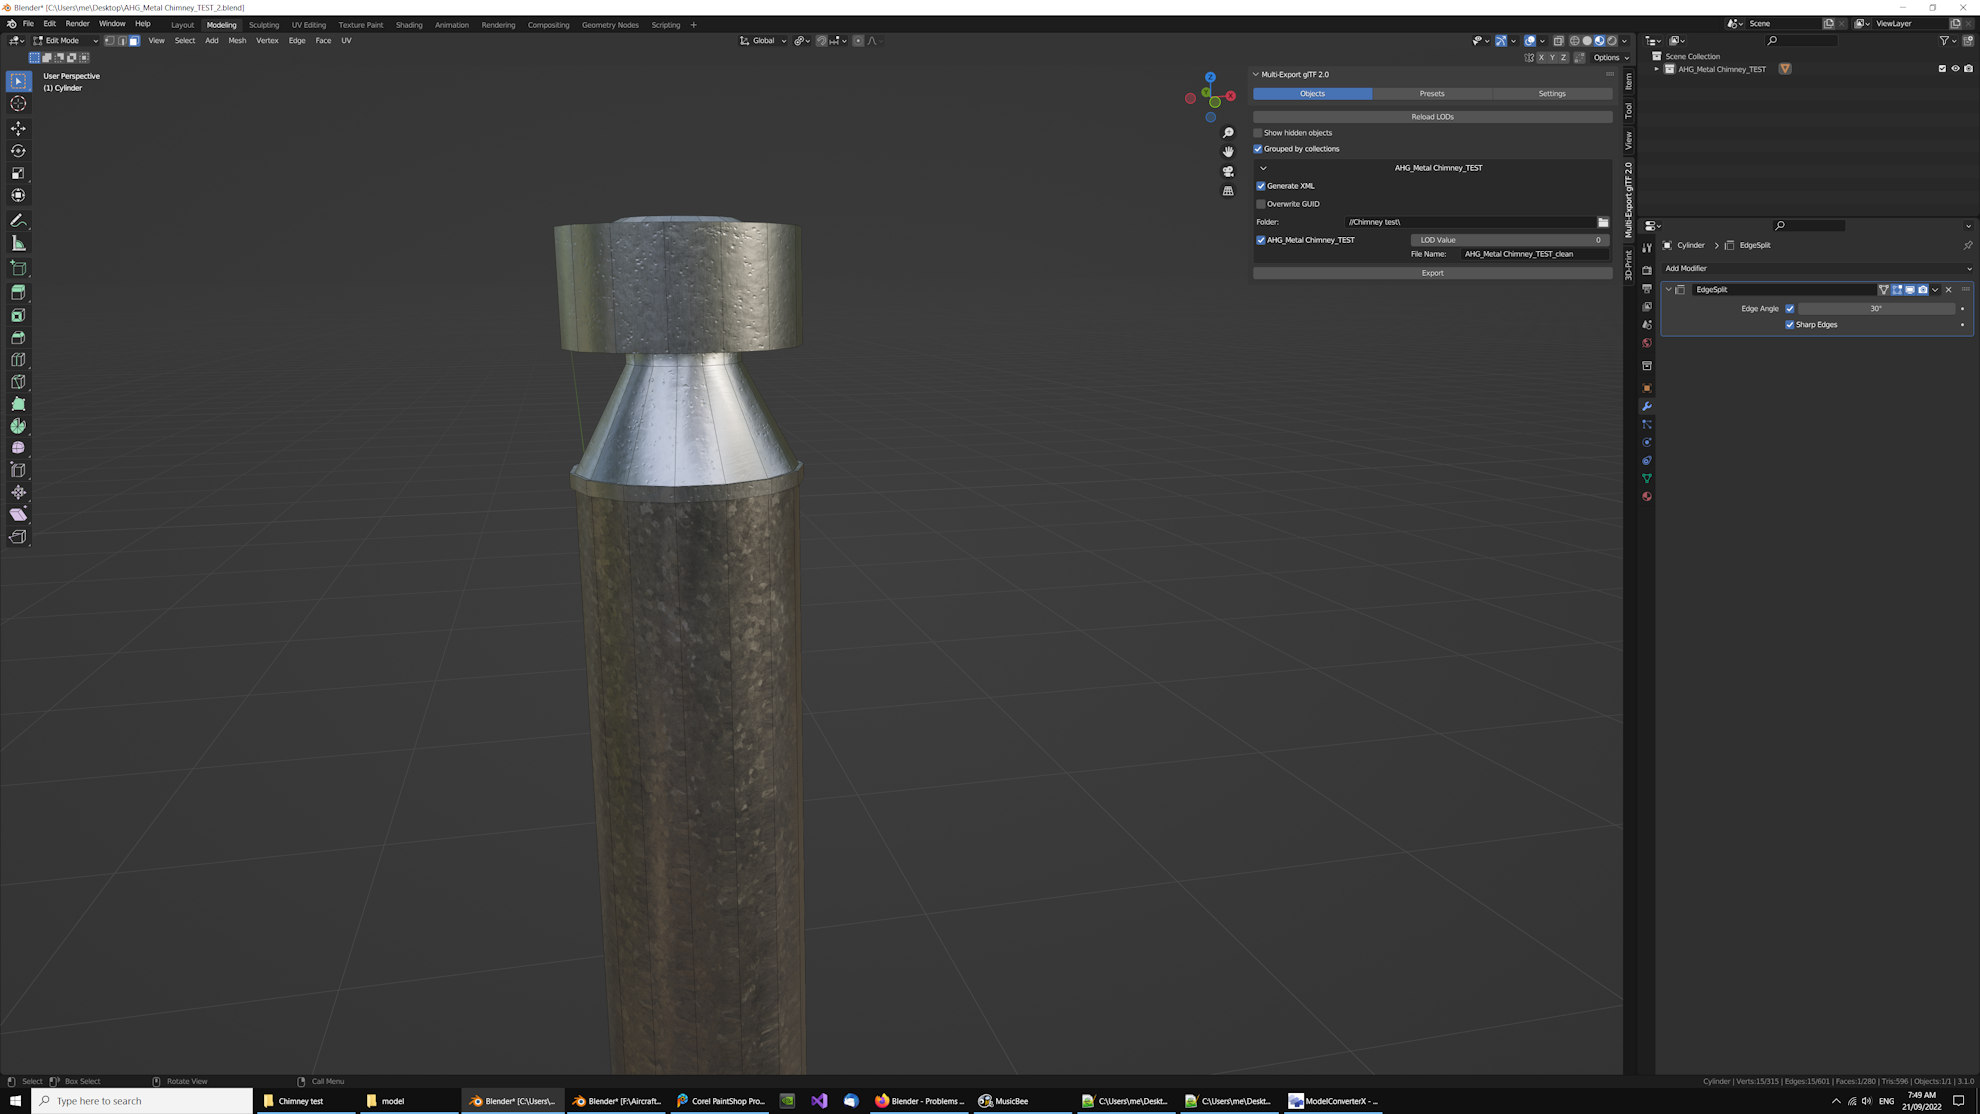Open ModelConverterX from the taskbar
The height and width of the screenshot is (1114, 1980).
[1334, 1101]
